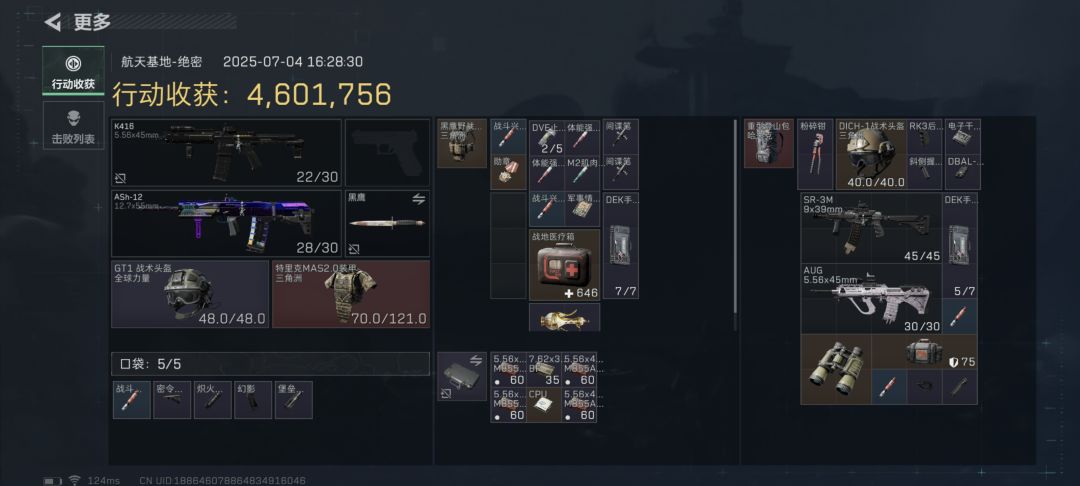The width and height of the screenshot is (1080, 486).
Task: Select the purple ASh-12 rifle
Action: pos(227,224)
